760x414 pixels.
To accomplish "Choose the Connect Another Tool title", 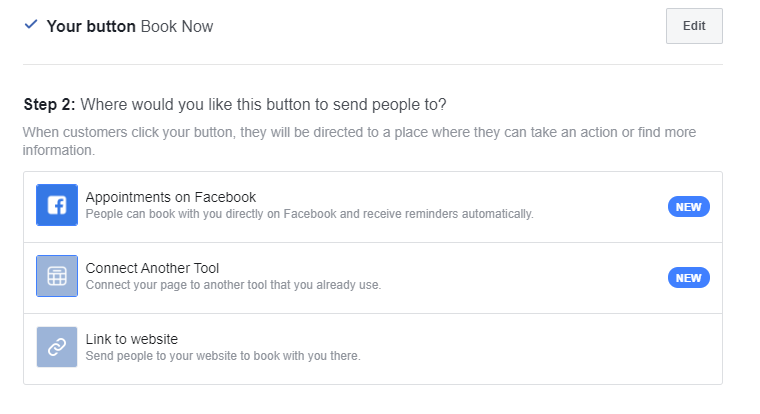I will click(152, 268).
